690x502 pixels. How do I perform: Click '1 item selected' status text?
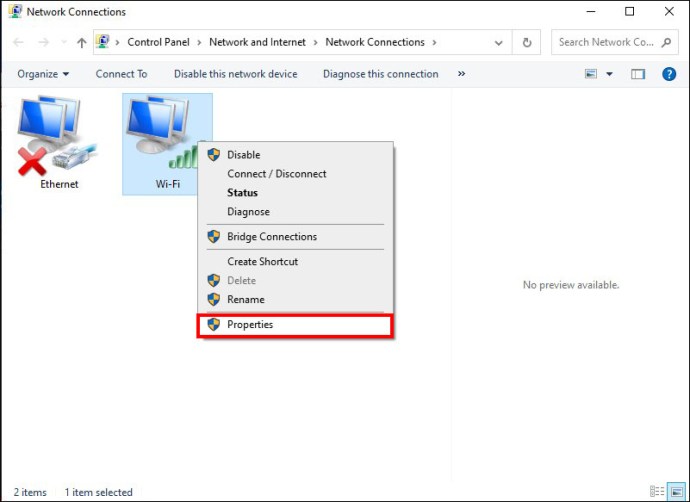[x=98, y=492]
